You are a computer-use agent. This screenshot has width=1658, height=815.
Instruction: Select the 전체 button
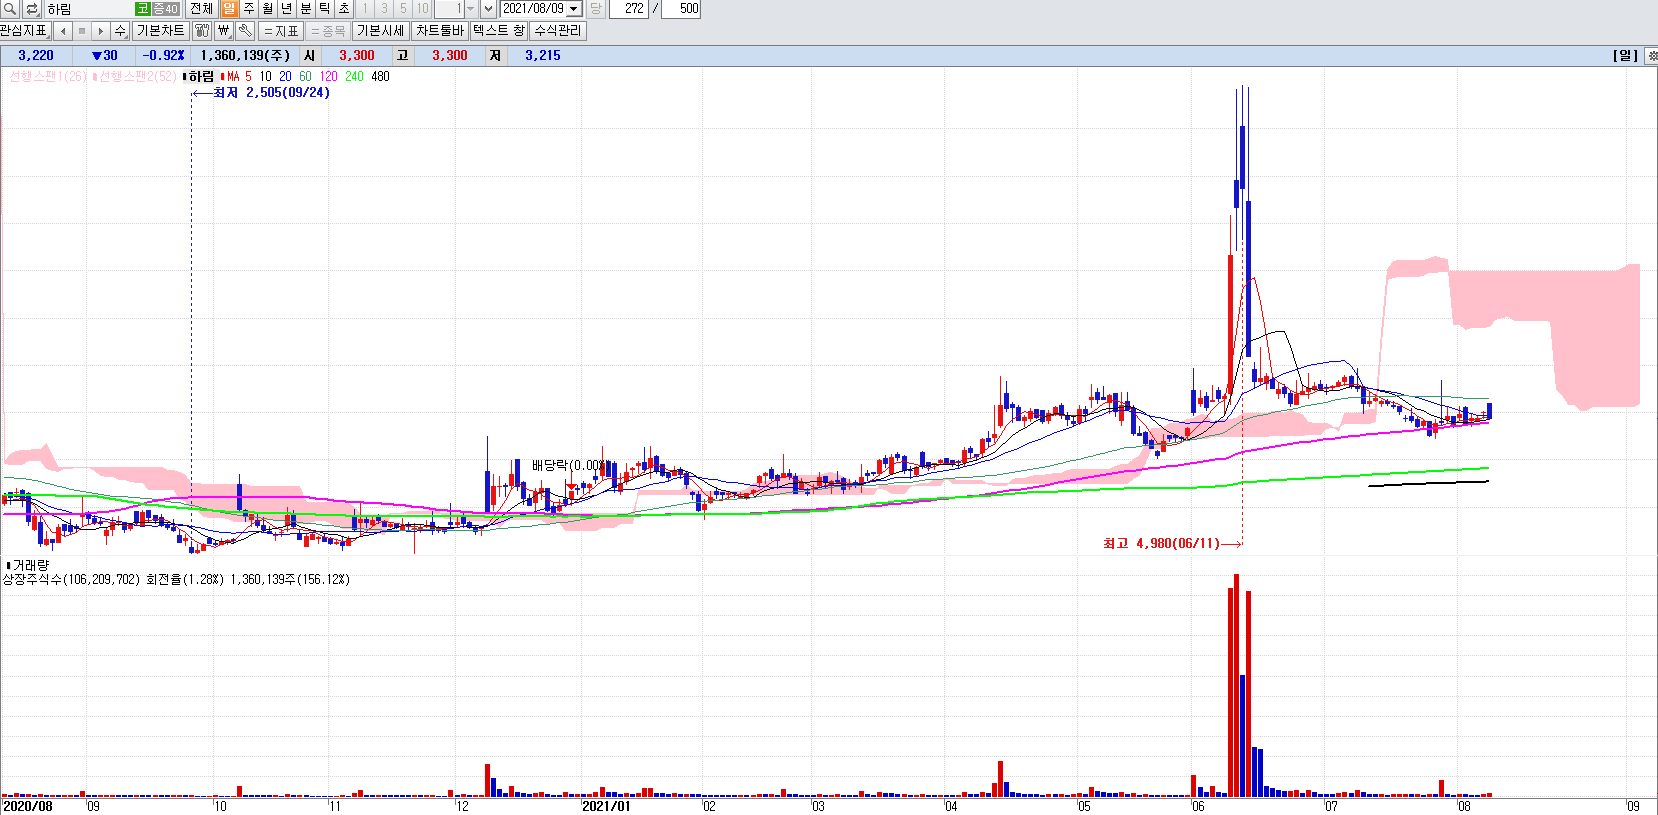tap(201, 9)
